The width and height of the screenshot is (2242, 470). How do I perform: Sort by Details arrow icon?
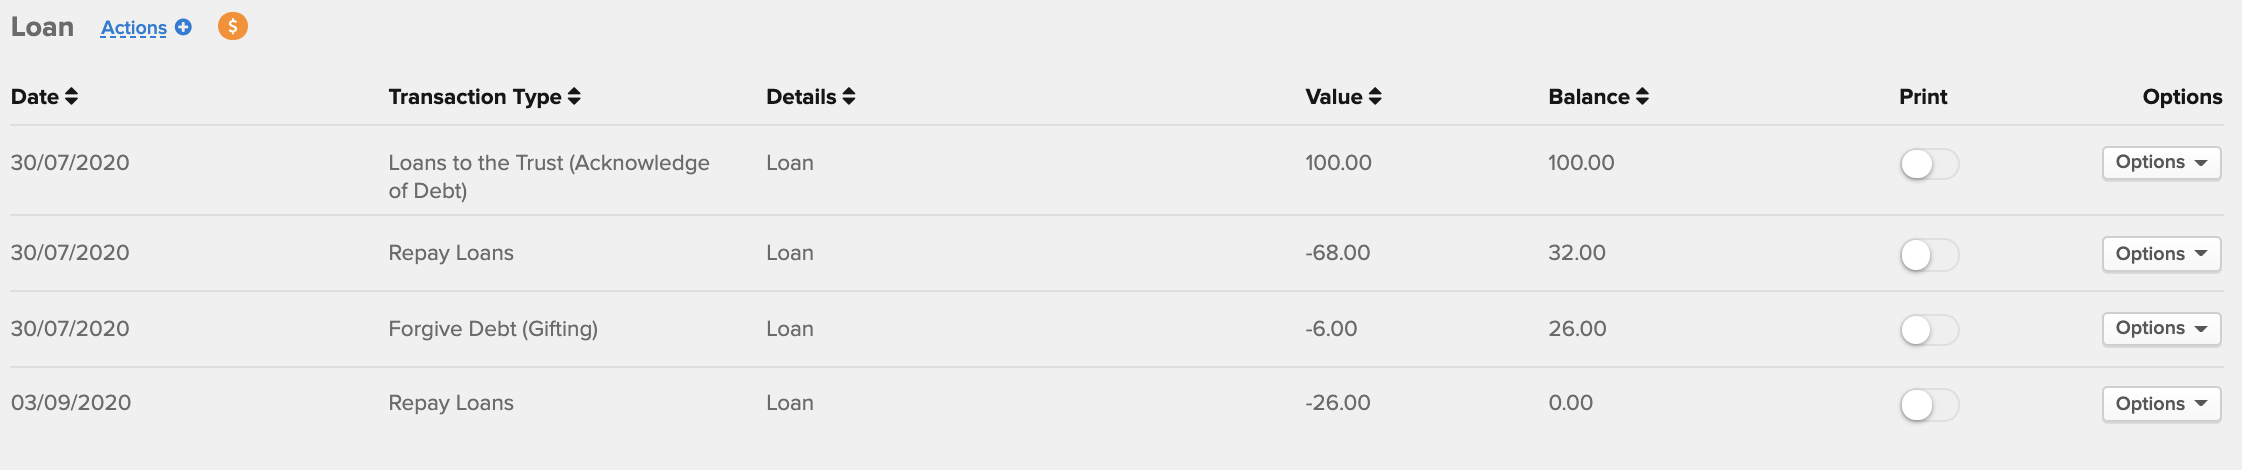849,96
